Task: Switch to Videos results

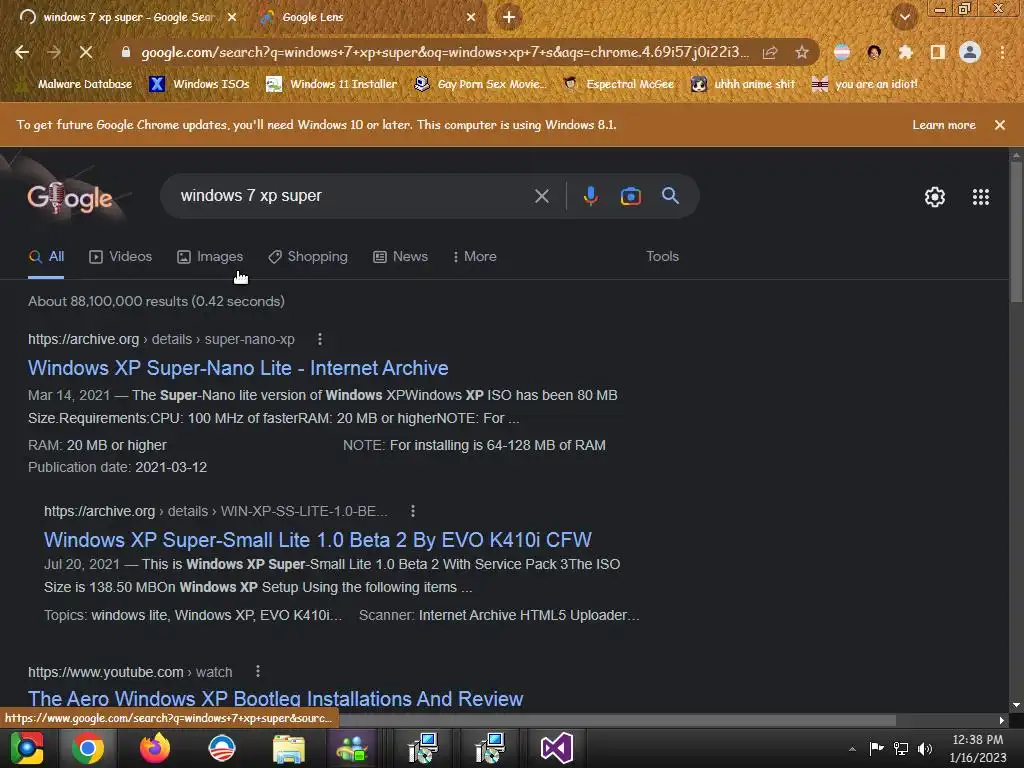Action: pyautogui.click(x=121, y=257)
